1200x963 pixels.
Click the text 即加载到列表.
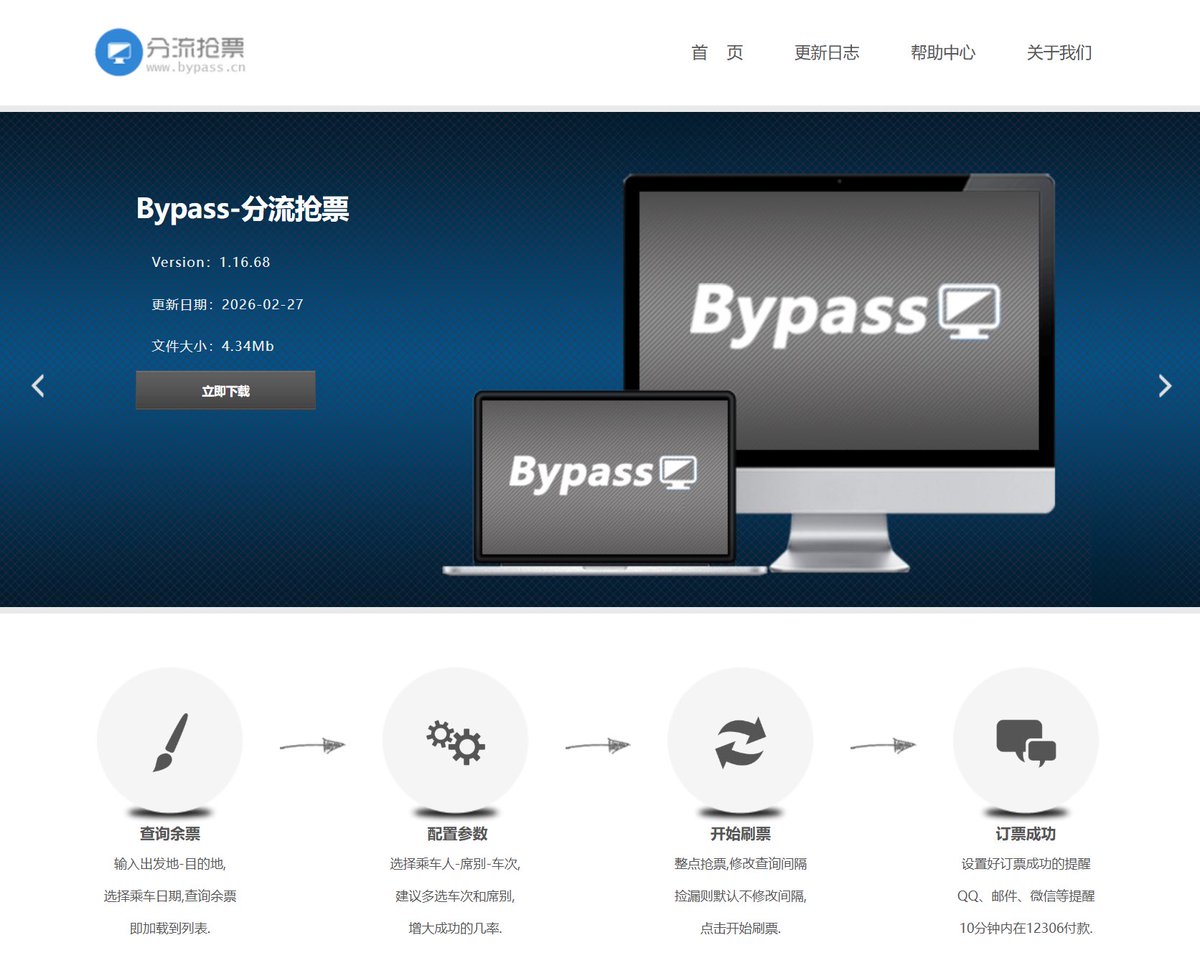pyautogui.click(x=170, y=928)
